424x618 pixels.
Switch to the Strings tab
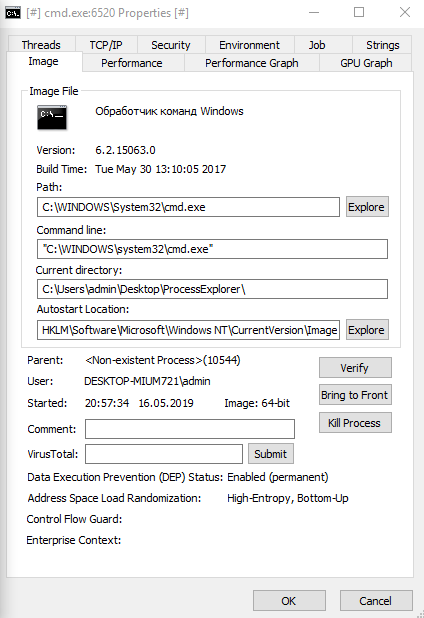(x=382, y=45)
